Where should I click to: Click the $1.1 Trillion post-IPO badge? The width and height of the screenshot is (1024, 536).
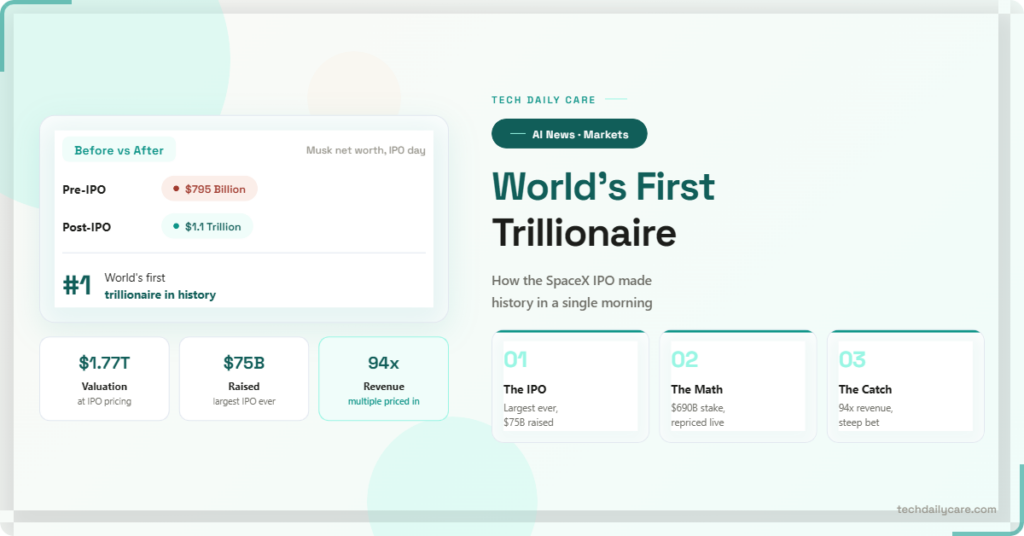tap(207, 227)
